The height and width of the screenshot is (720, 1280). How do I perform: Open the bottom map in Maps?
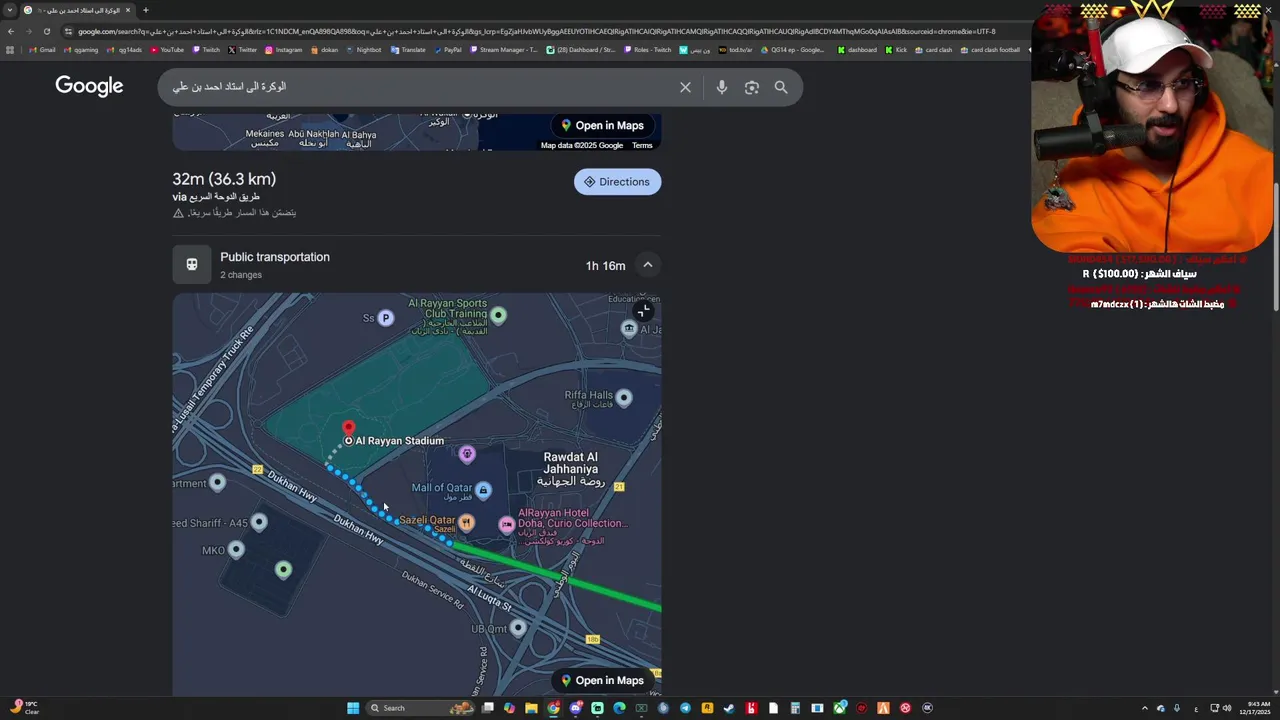coord(601,680)
